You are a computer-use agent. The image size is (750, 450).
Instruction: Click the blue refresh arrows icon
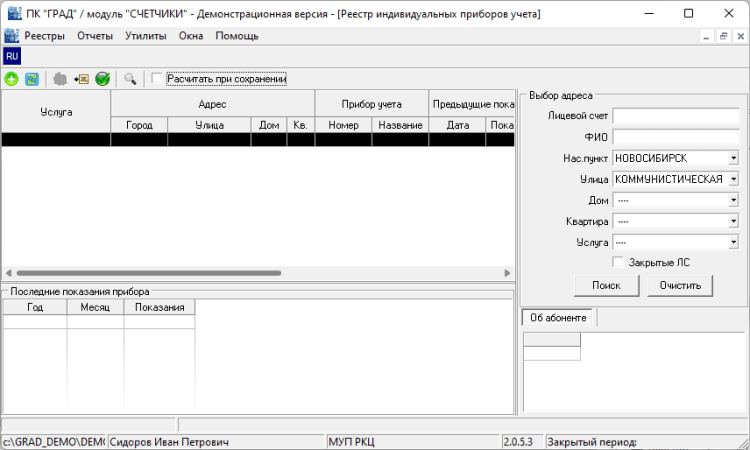pos(32,79)
